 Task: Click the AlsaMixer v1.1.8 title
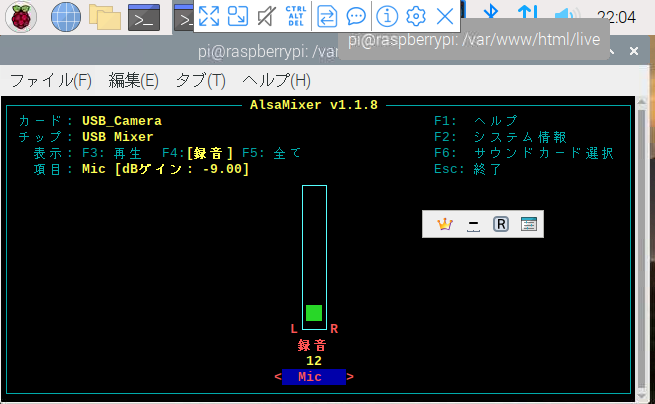point(314,104)
